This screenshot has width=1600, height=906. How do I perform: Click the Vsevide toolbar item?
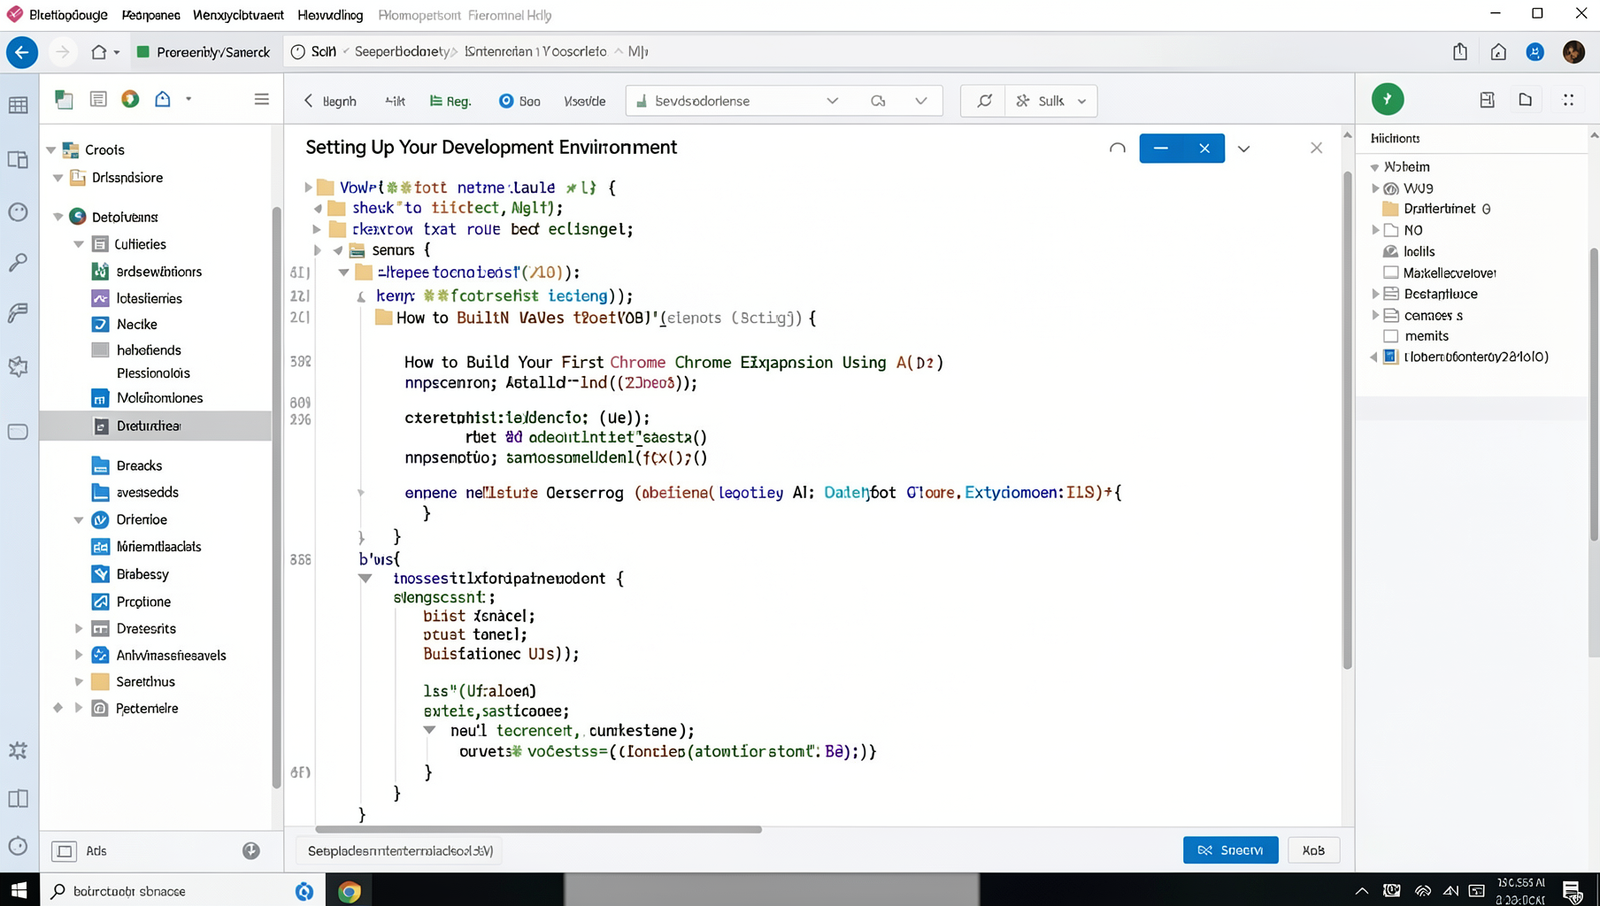584,101
